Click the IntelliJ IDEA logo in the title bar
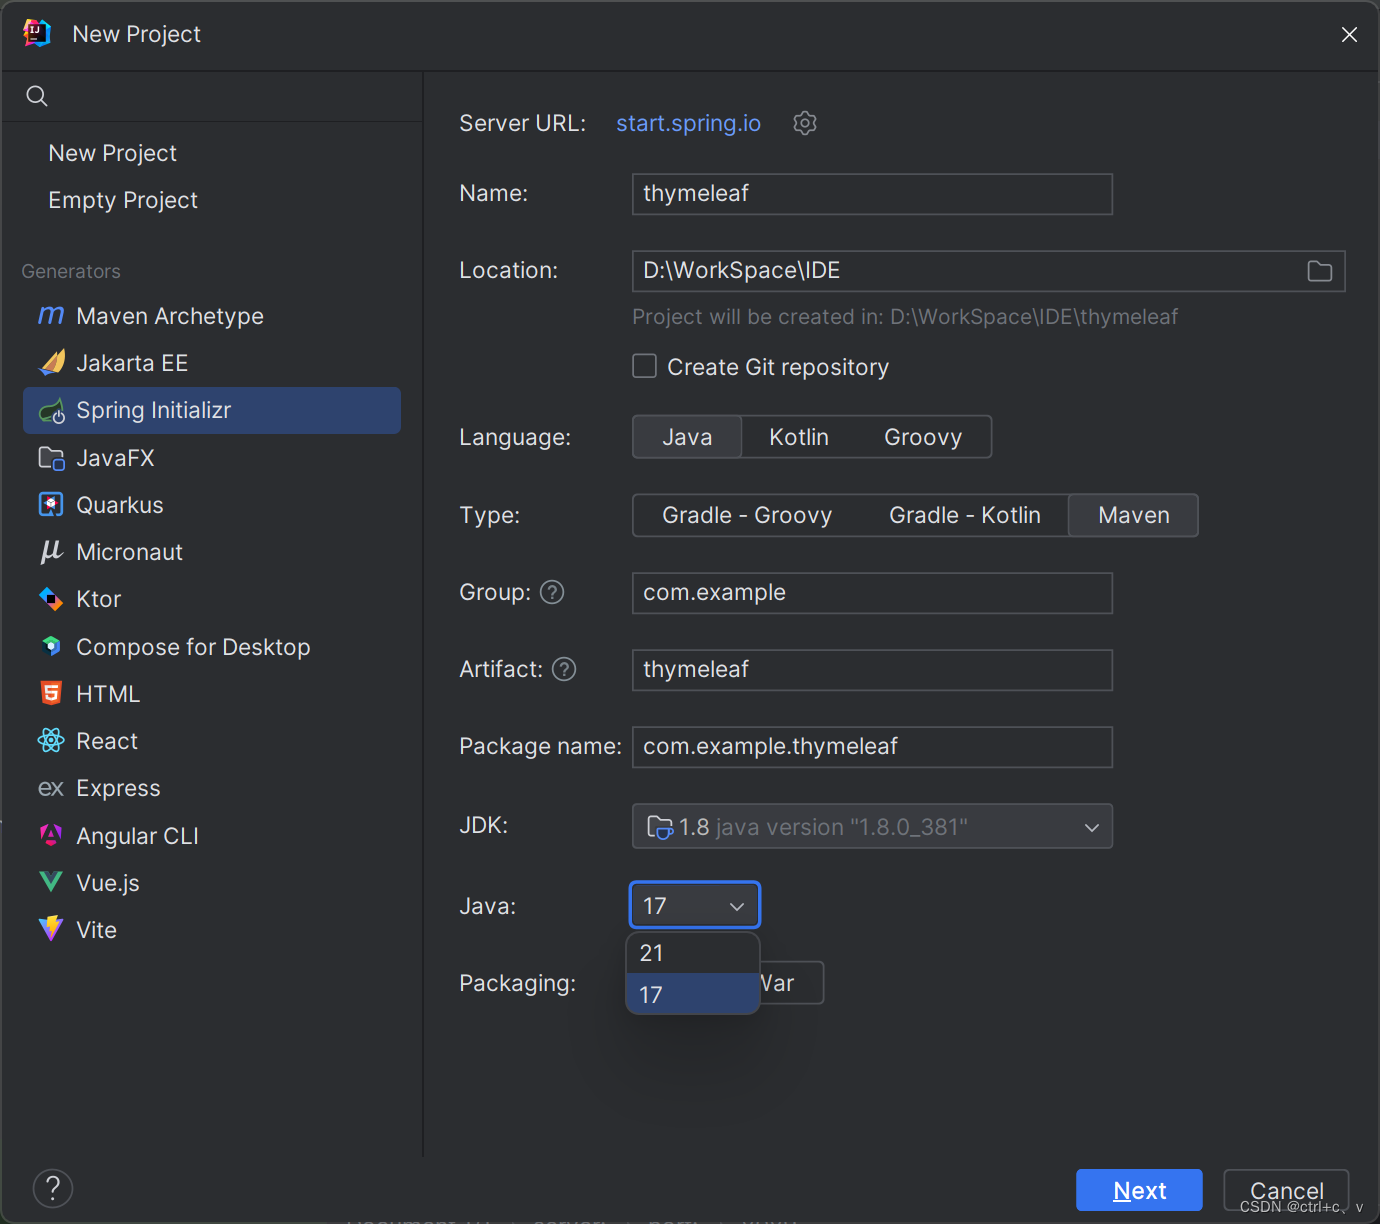Image resolution: width=1380 pixels, height=1224 pixels. [37, 33]
